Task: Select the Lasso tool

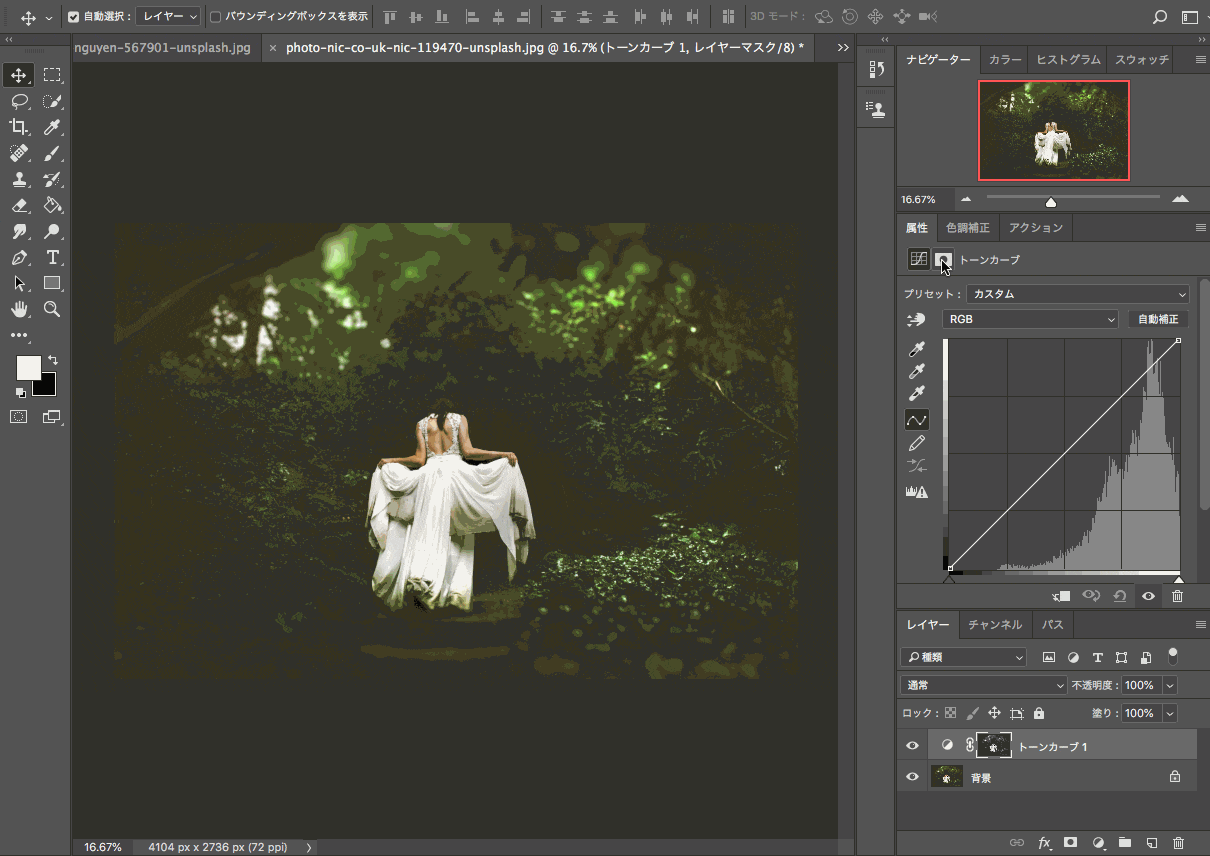Action: point(18,101)
